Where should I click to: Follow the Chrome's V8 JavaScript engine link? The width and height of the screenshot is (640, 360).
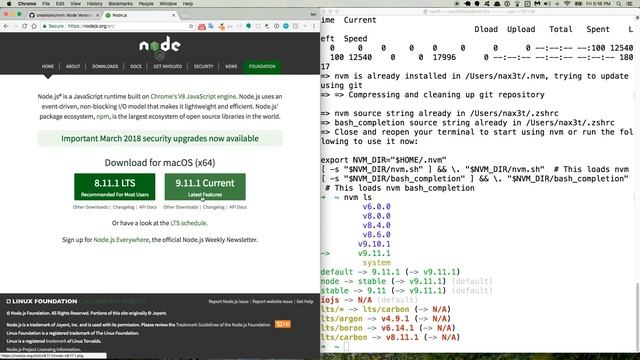(193, 96)
